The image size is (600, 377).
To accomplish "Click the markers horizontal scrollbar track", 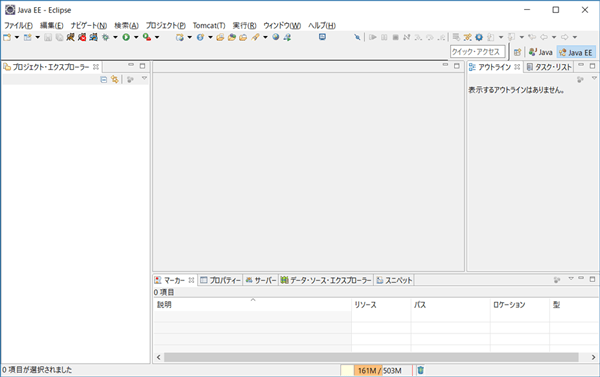I will tap(371, 357).
